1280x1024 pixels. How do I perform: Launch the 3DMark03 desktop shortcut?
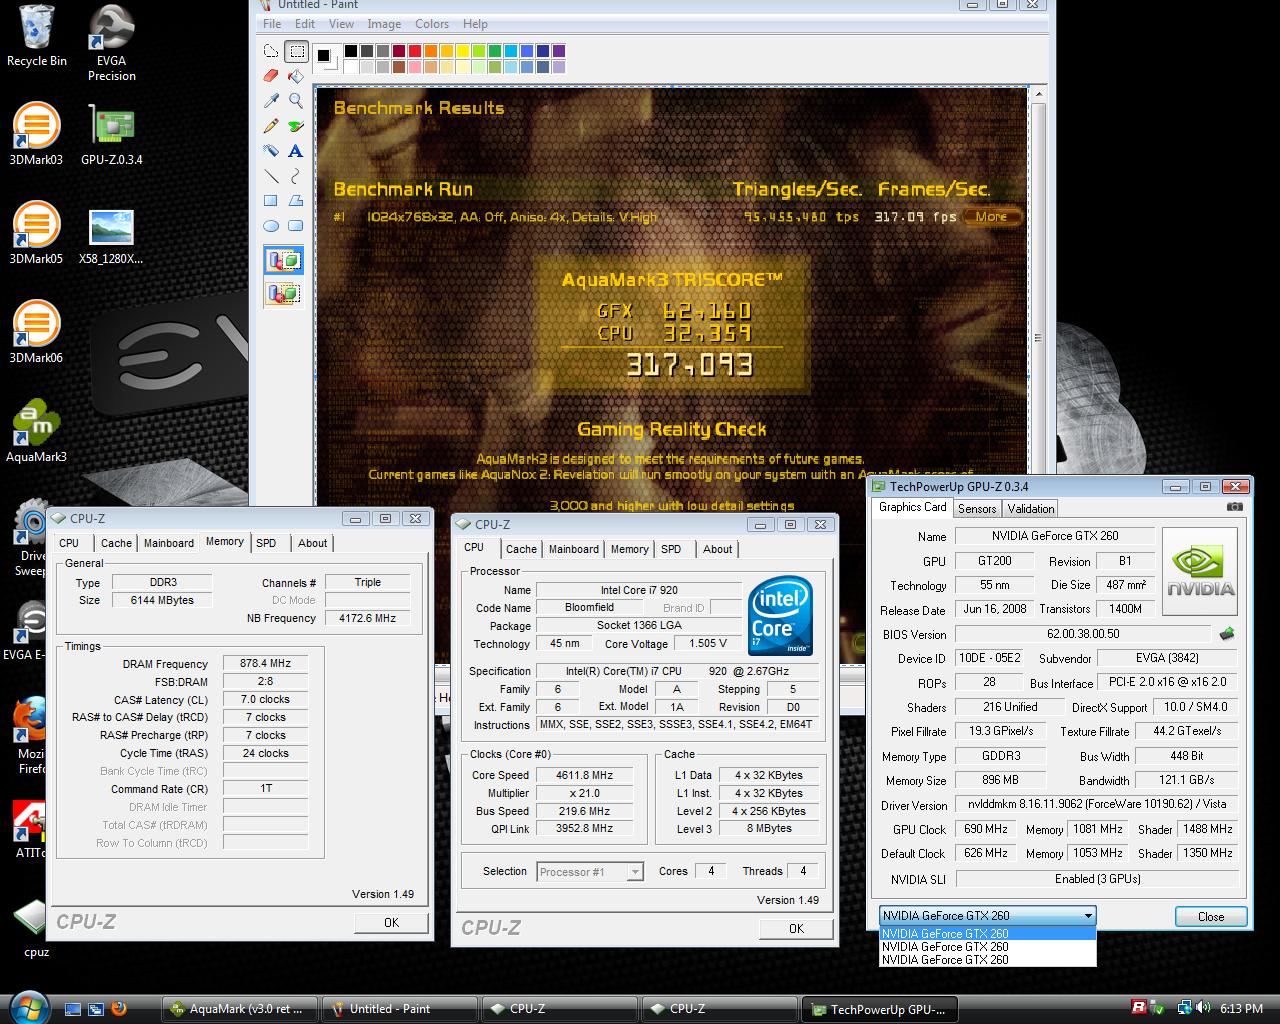36,134
